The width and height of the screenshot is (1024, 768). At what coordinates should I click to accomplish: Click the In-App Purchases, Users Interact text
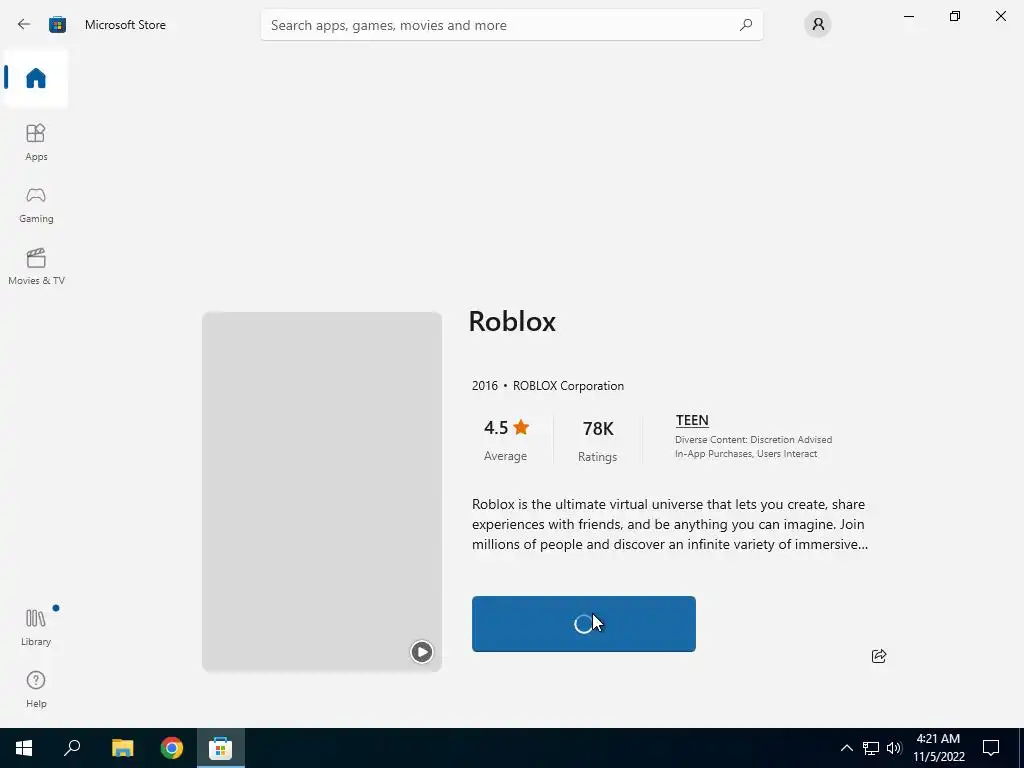click(x=746, y=454)
